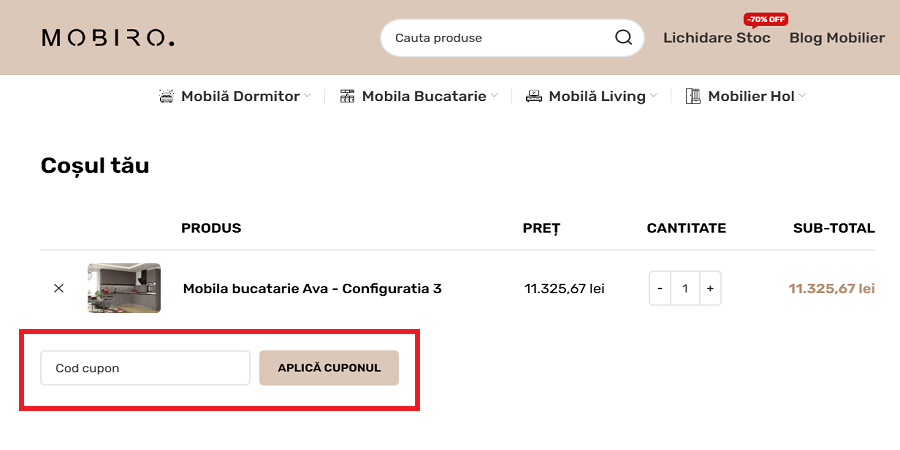The height and width of the screenshot is (450, 900).
Task: Expand the Mobilă Dormitor chevron
Action: [x=308, y=96]
